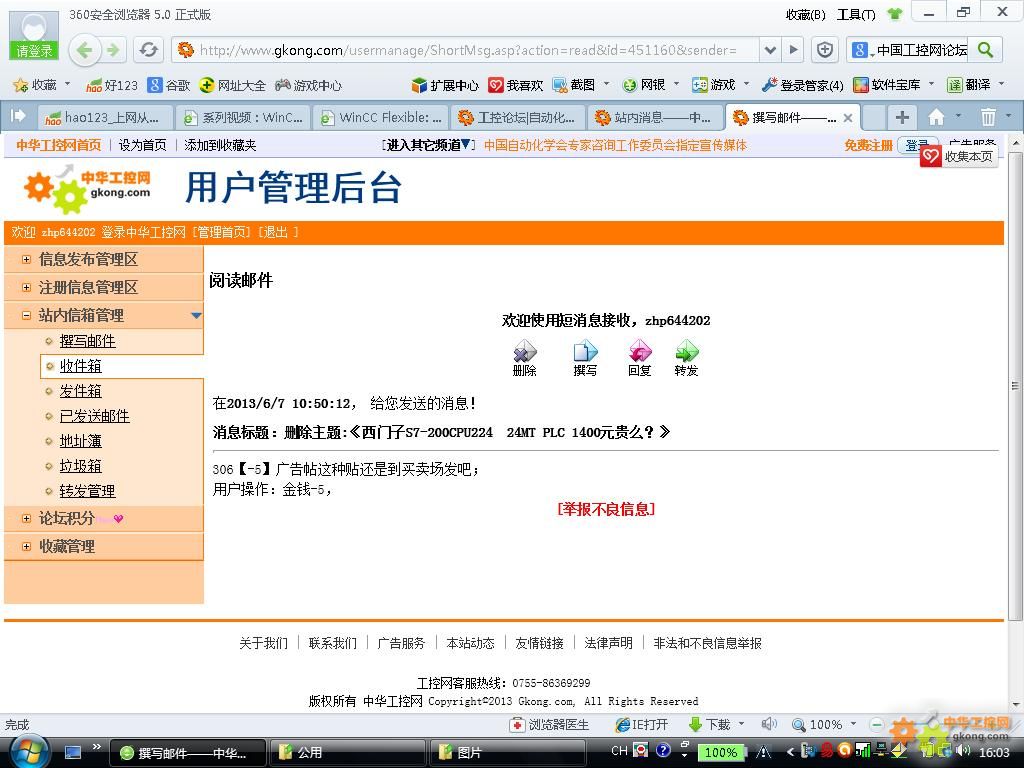Open the 翻译 translate tool
This screenshot has height=768, width=1024.
(970, 85)
